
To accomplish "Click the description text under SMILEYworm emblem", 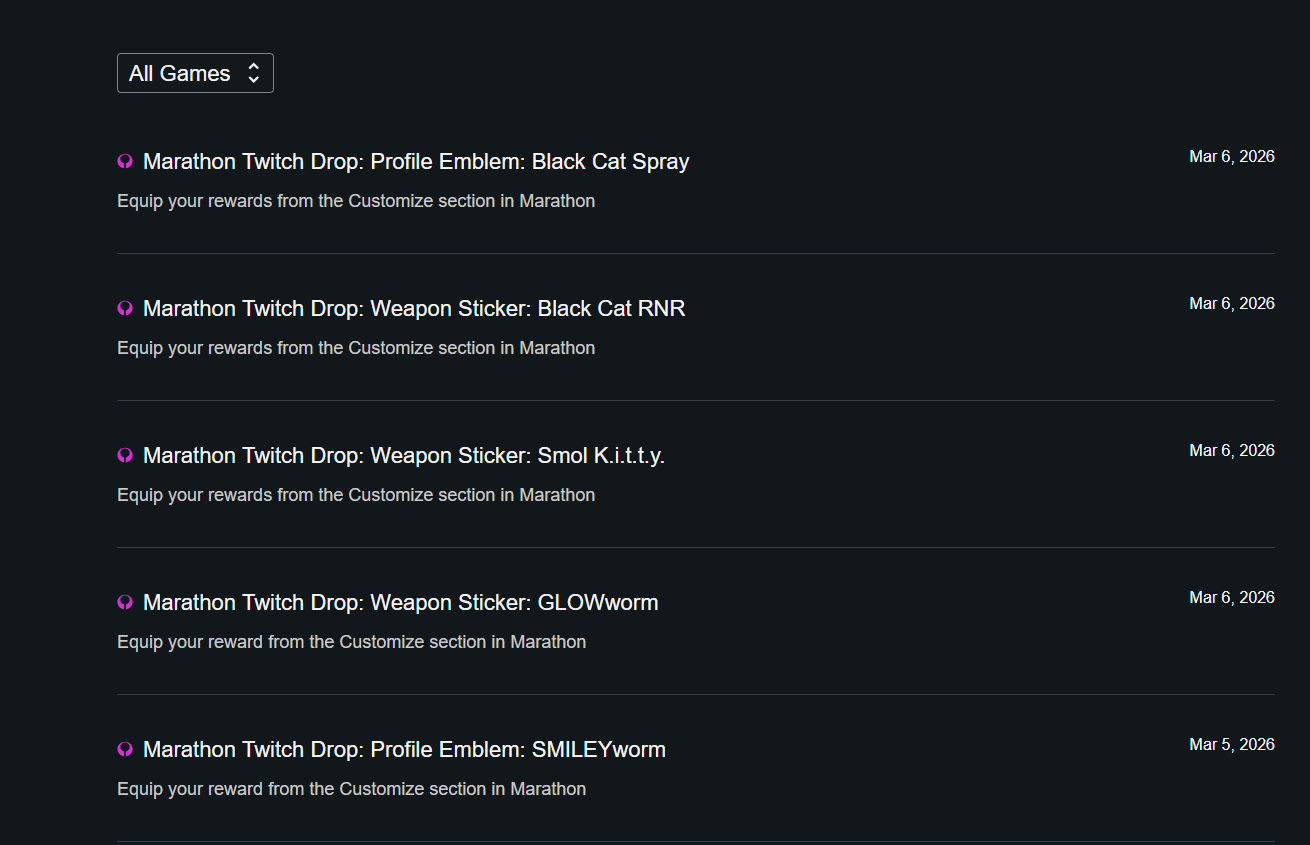I will (x=351, y=789).
